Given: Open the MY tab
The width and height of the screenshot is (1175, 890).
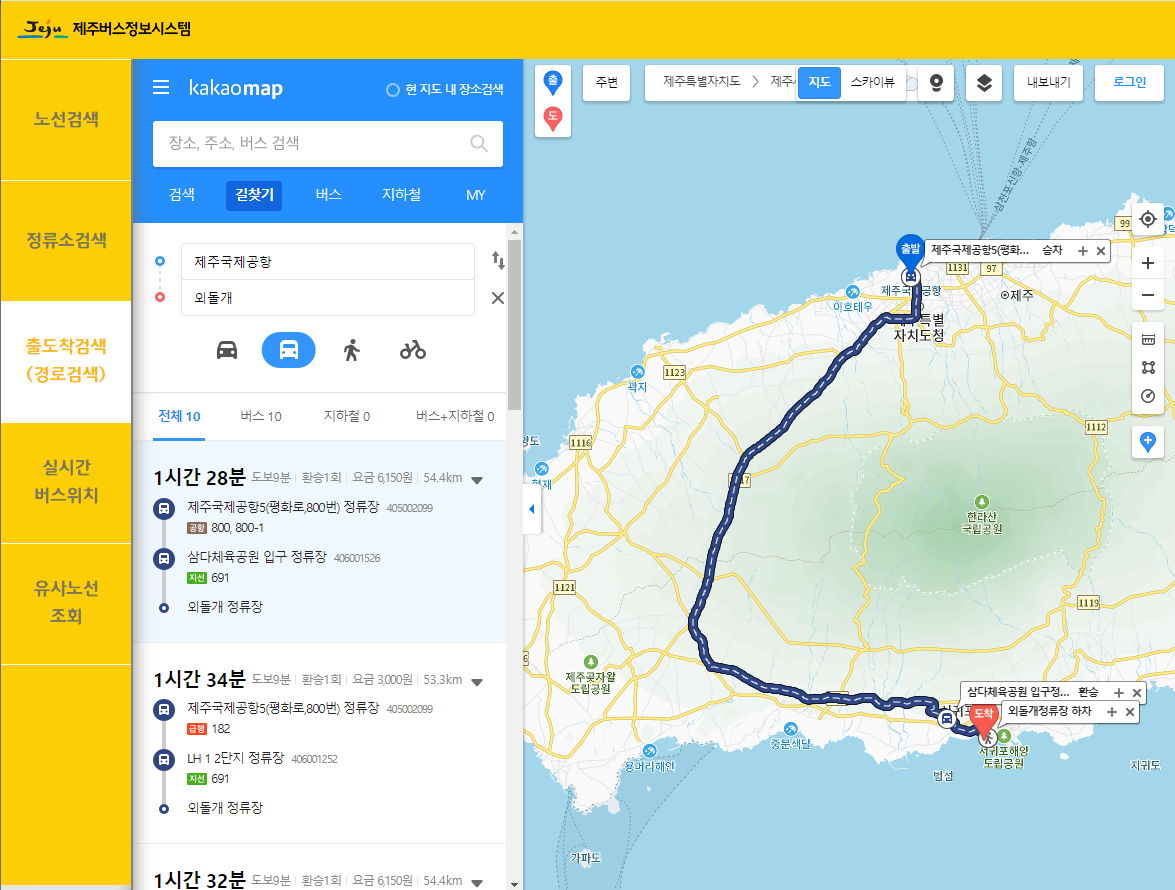Looking at the screenshot, I should point(476,195).
